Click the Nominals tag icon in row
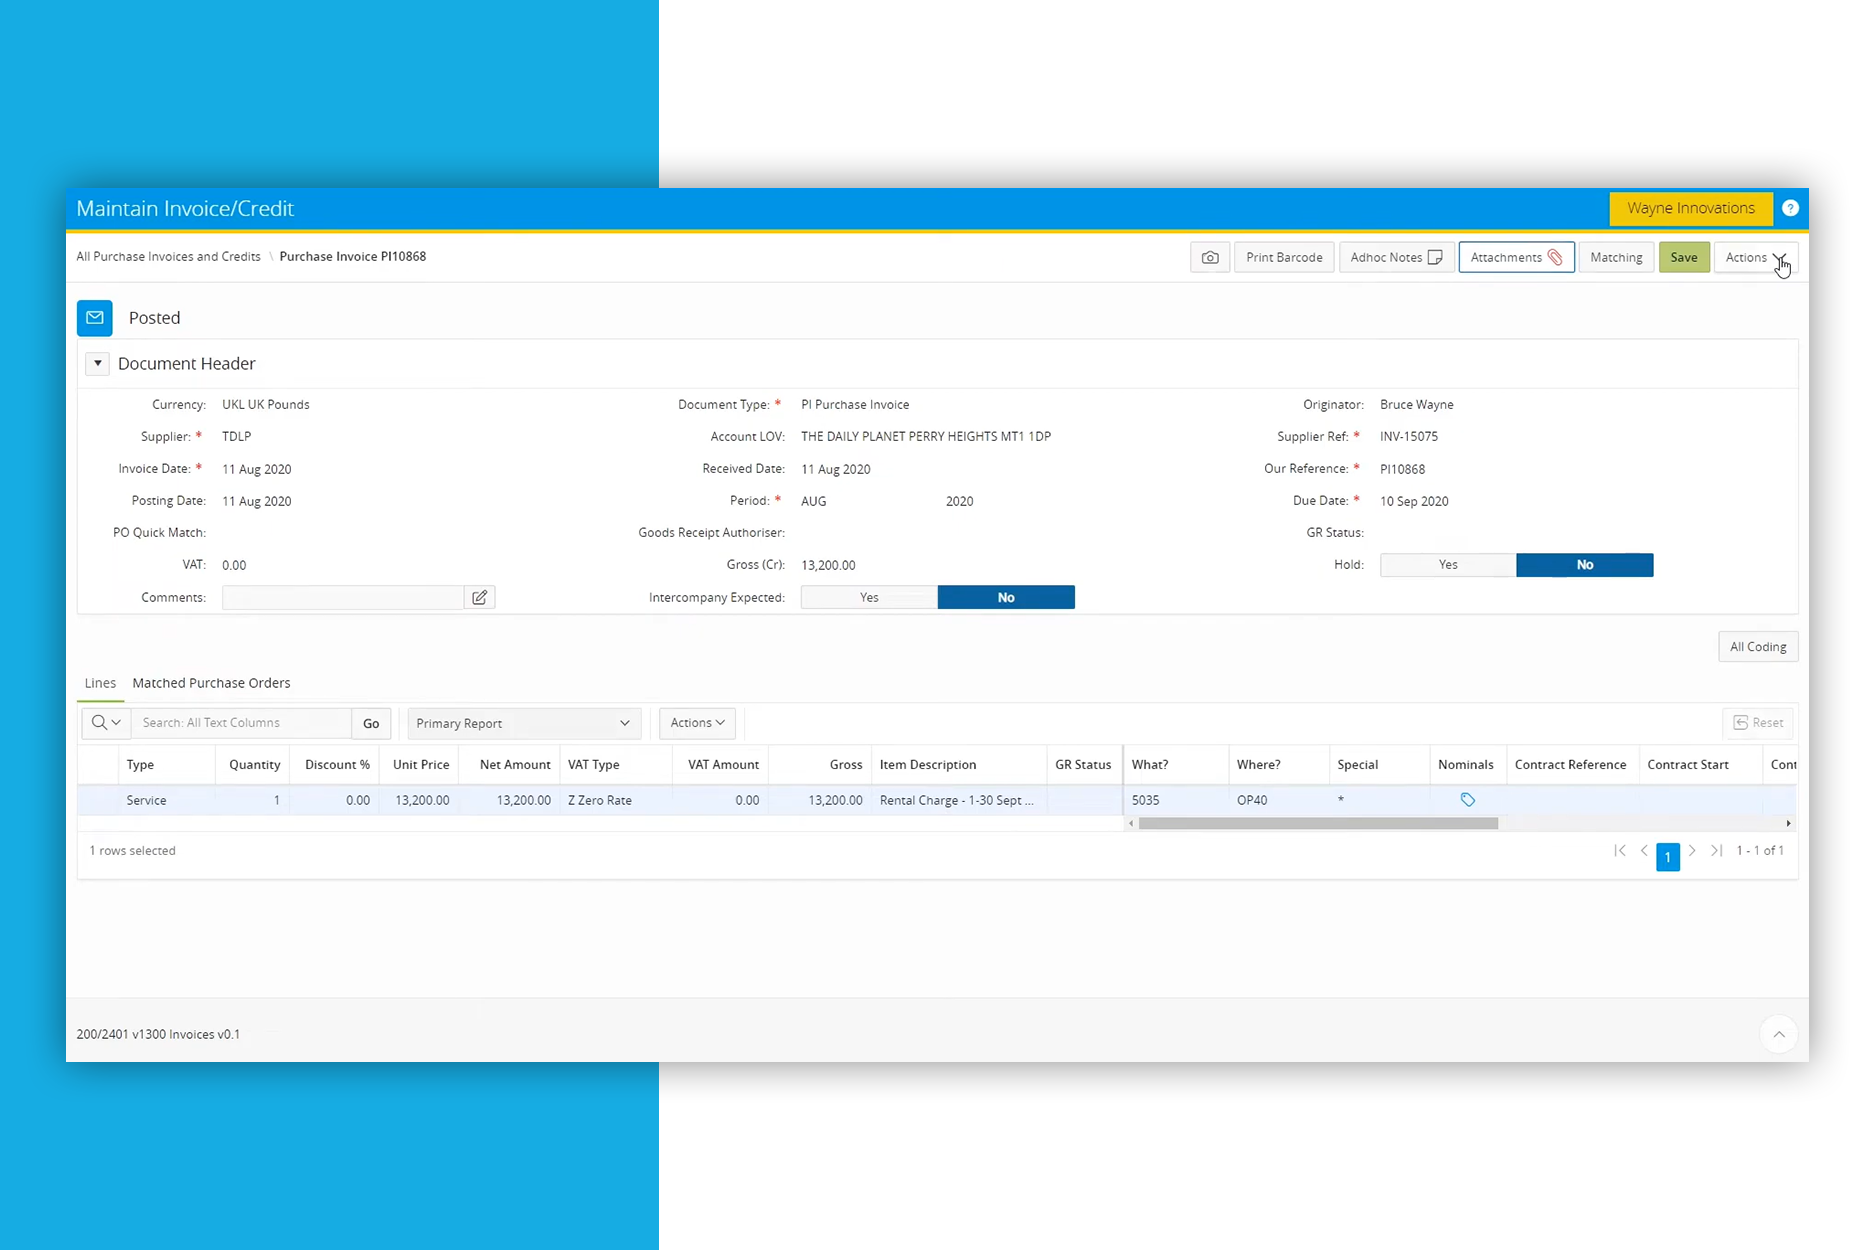This screenshot has width=1875, height=1250. point(1467,800)
